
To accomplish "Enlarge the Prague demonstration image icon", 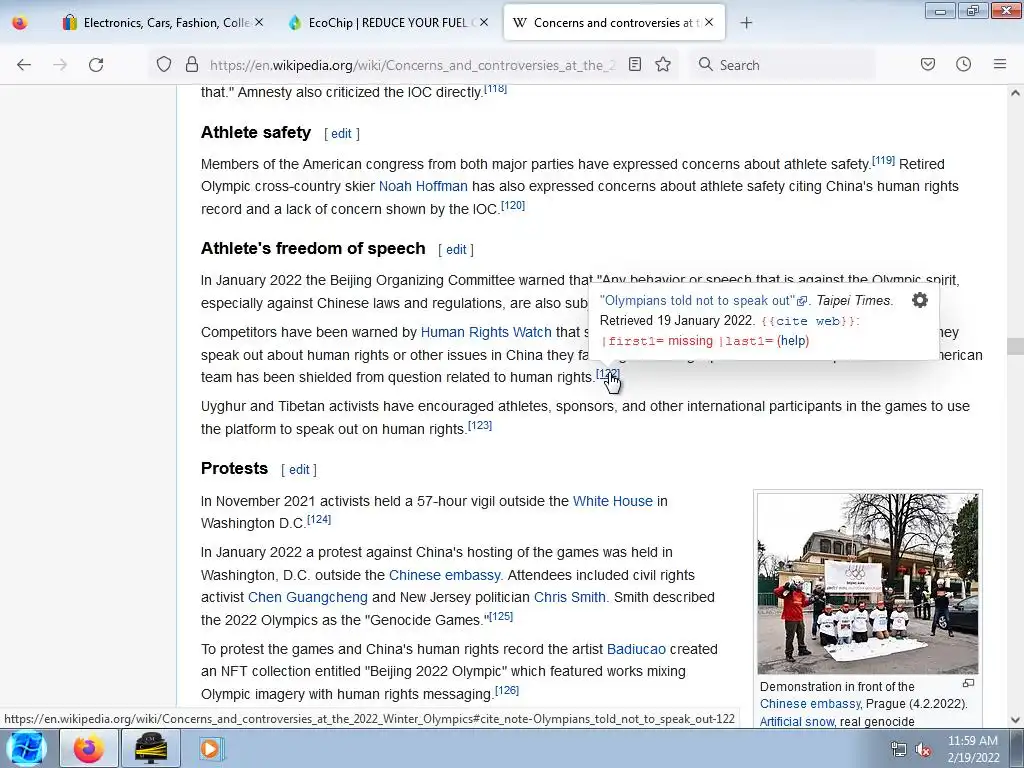I will coord(968,683).
